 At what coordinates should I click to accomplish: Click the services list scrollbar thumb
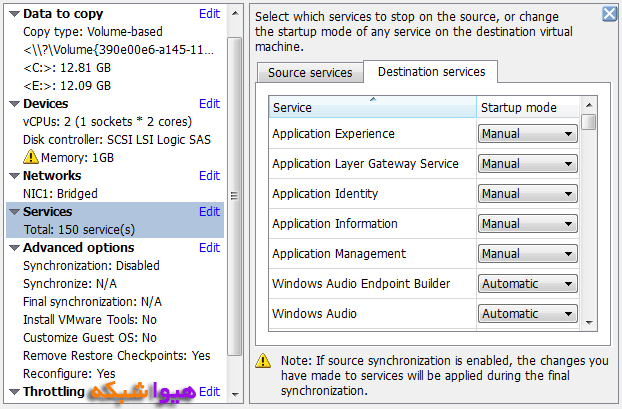click(x=589, y=122)
